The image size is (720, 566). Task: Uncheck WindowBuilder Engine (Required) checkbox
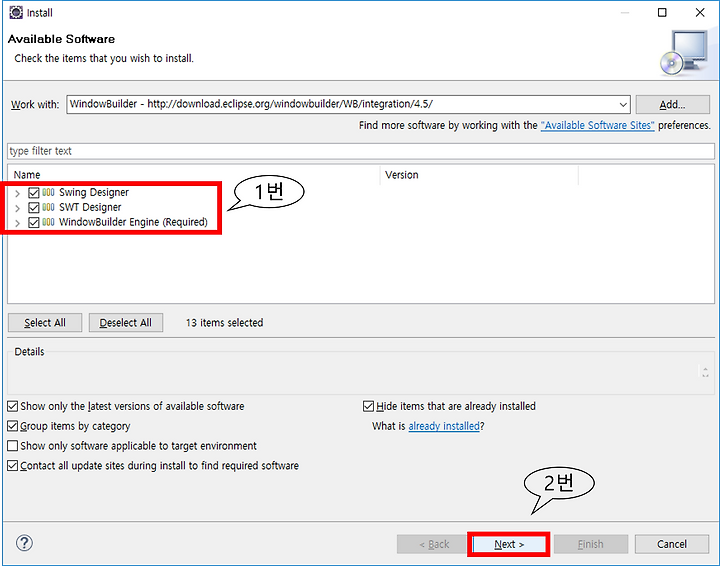34,223
